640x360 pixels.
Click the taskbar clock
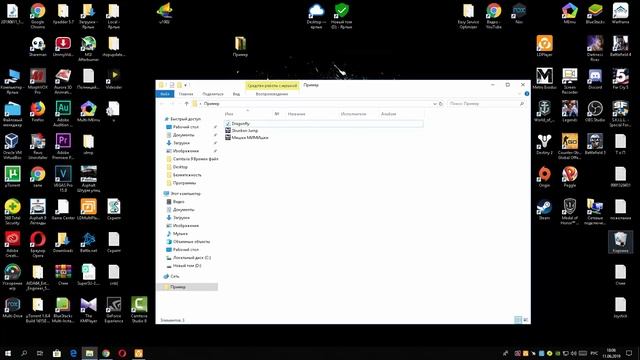click(611, 353)
